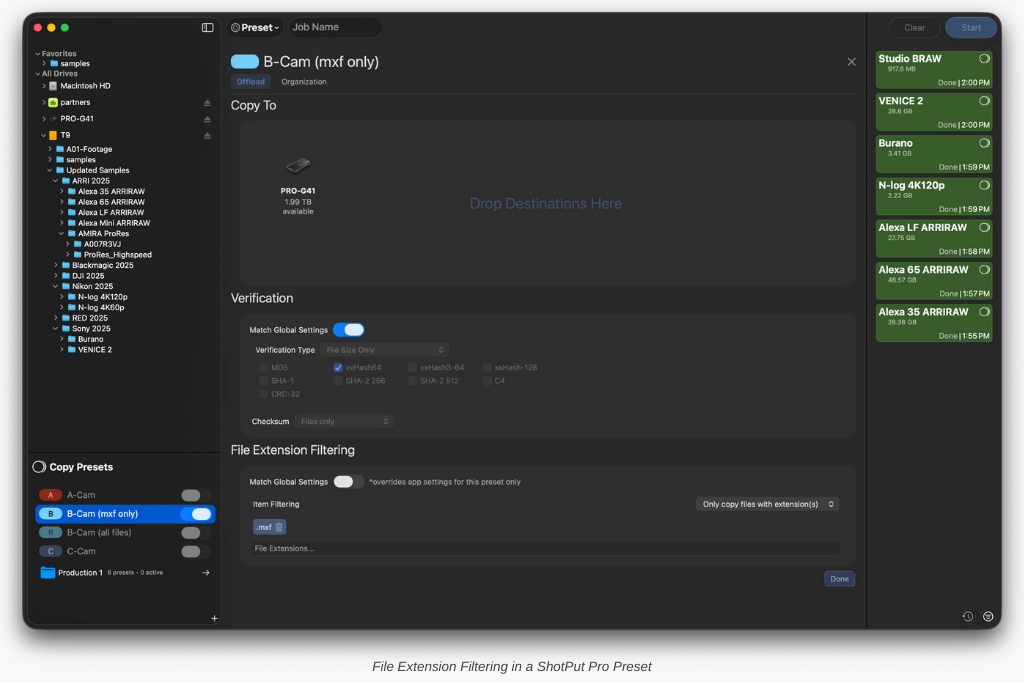Select the Offload tab
This screenshot has height=683, width=1024.
pyautogui.click(x=251, y=82)
